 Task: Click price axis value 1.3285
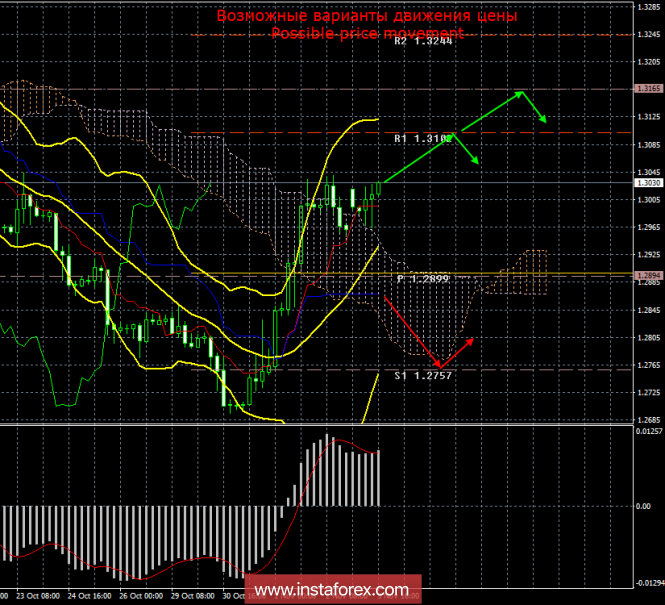[649, 7]
